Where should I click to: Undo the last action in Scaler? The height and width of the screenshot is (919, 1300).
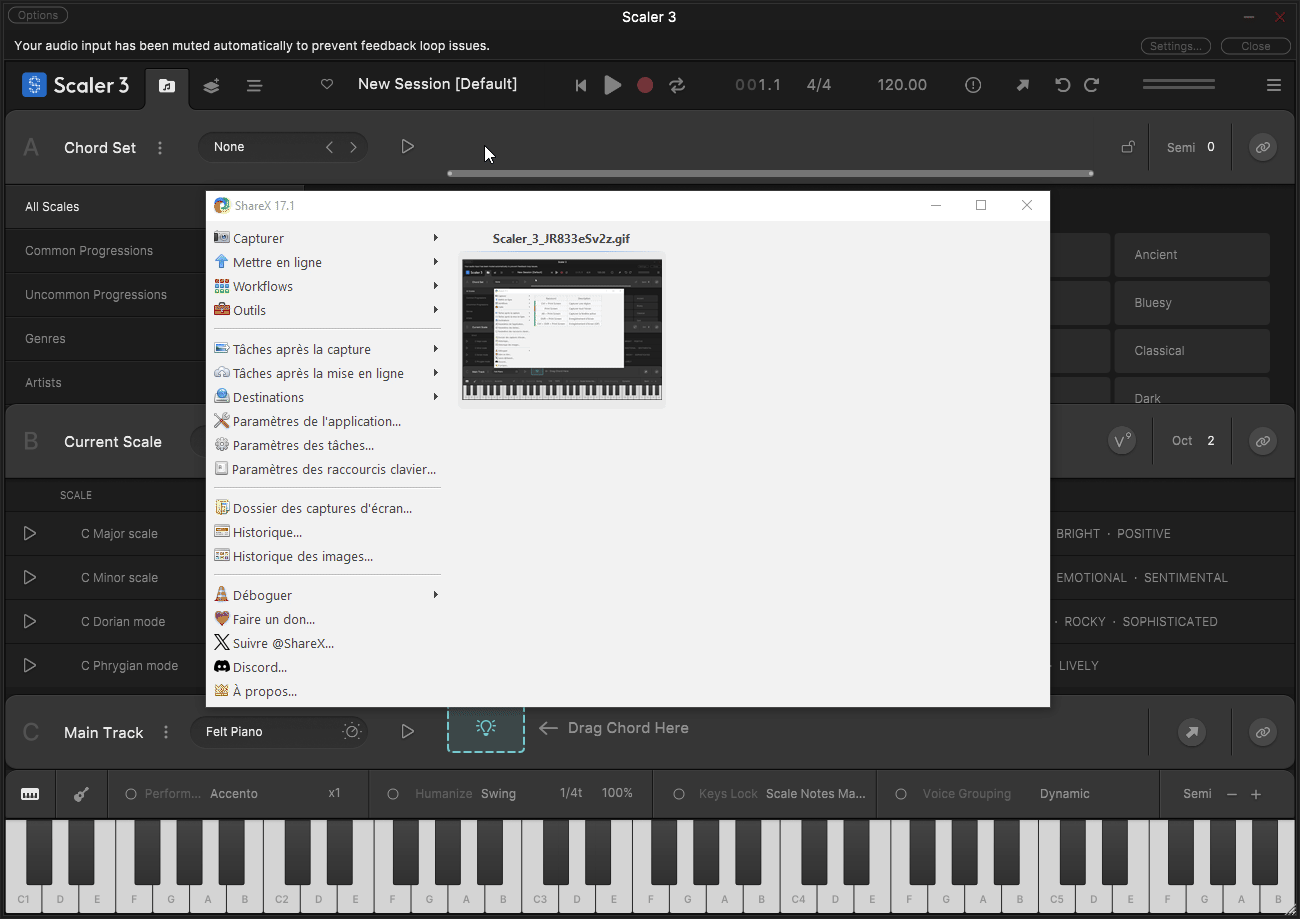(1062, 86)
